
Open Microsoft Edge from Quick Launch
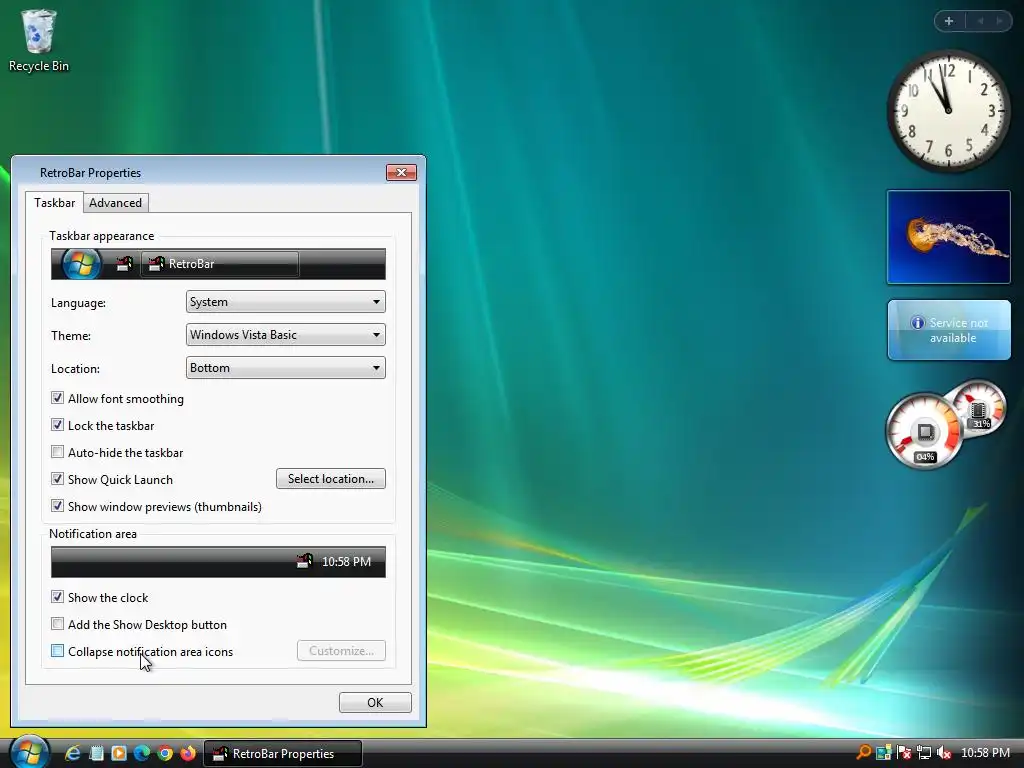142,753
